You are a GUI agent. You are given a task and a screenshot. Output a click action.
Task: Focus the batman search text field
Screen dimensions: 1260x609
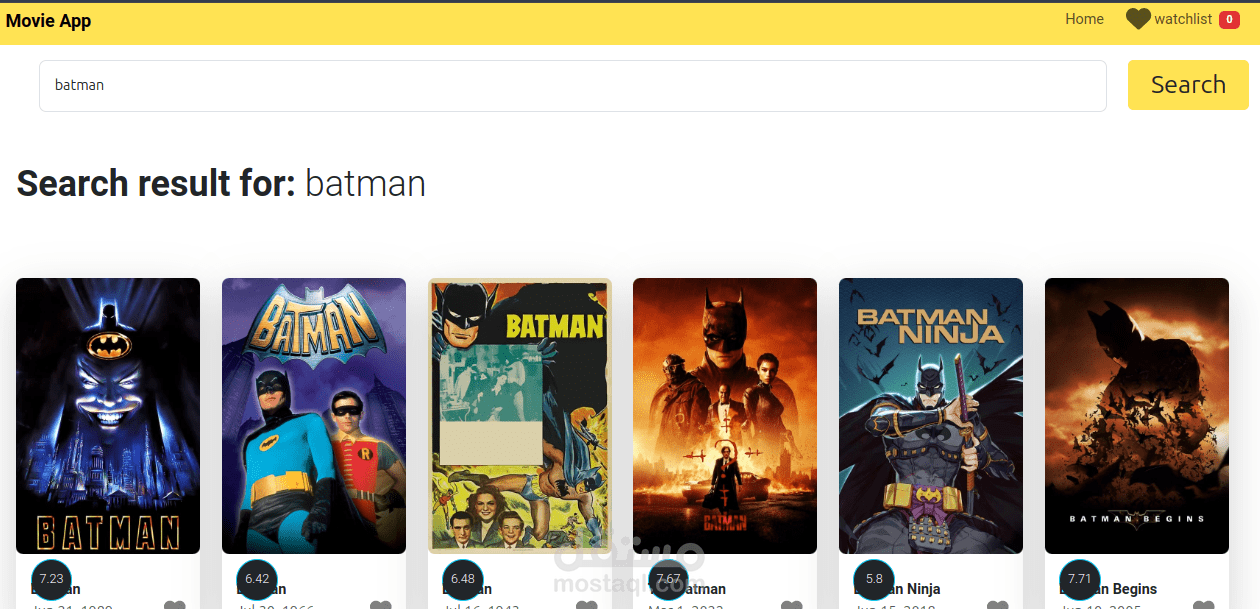pyautogui.click(x=572, y=86)
